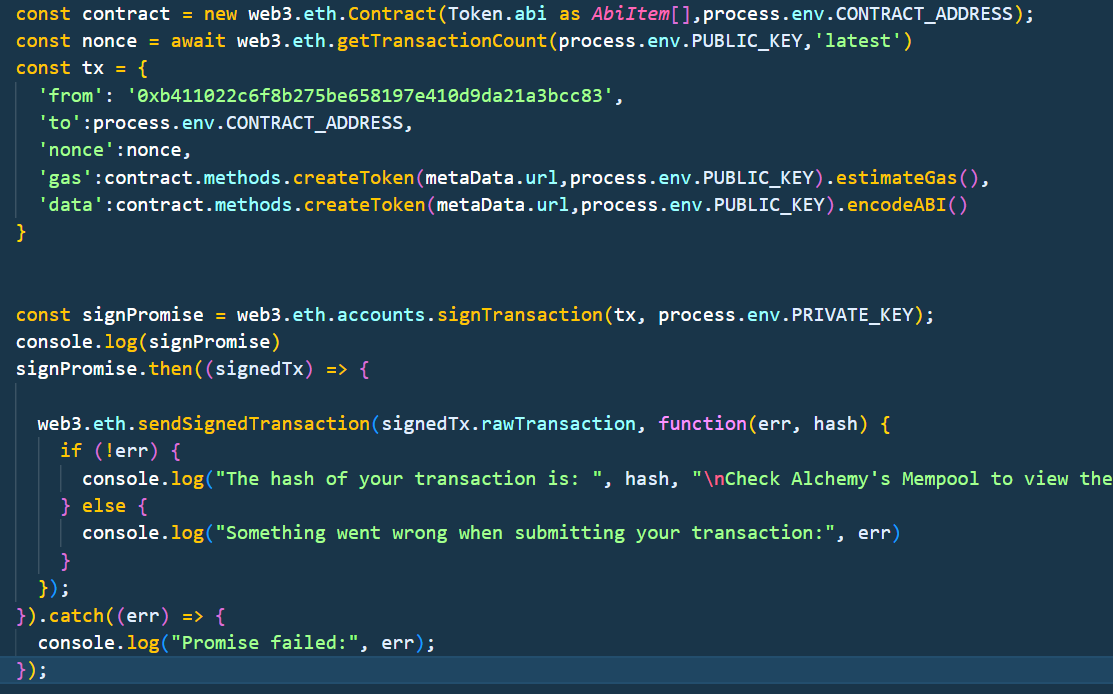The height and width of the screenshot is (694, 1113).
Task: Click the 'data' property key
Action: tap(71, 205)
